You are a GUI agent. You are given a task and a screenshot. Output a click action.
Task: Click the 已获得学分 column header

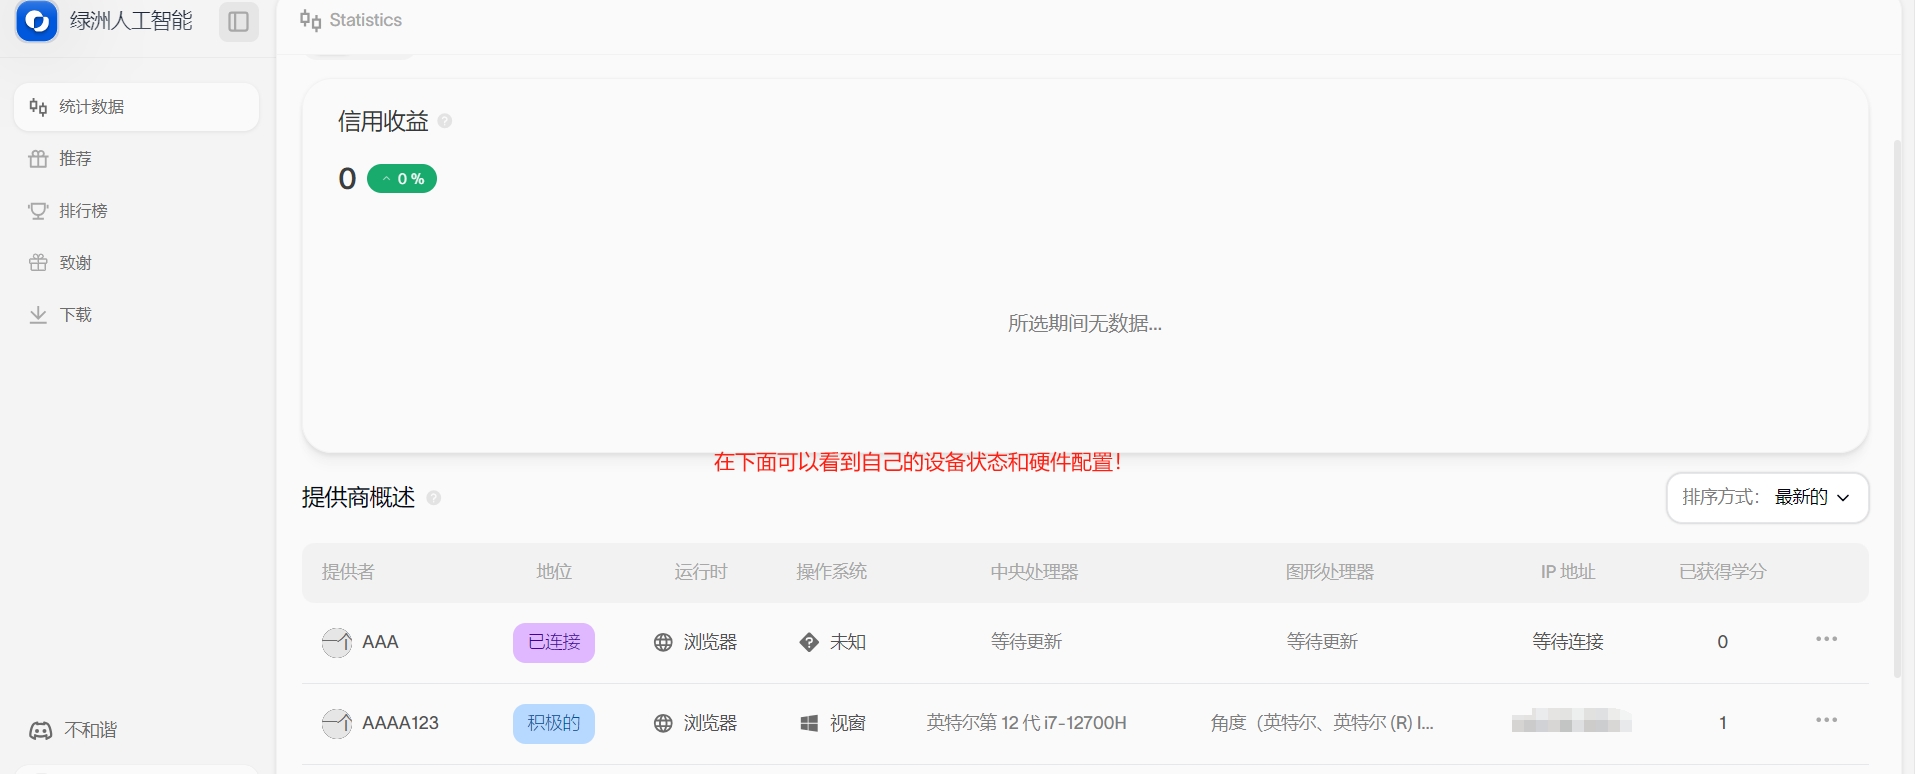pyautogui.click(x=1723, y=572)
